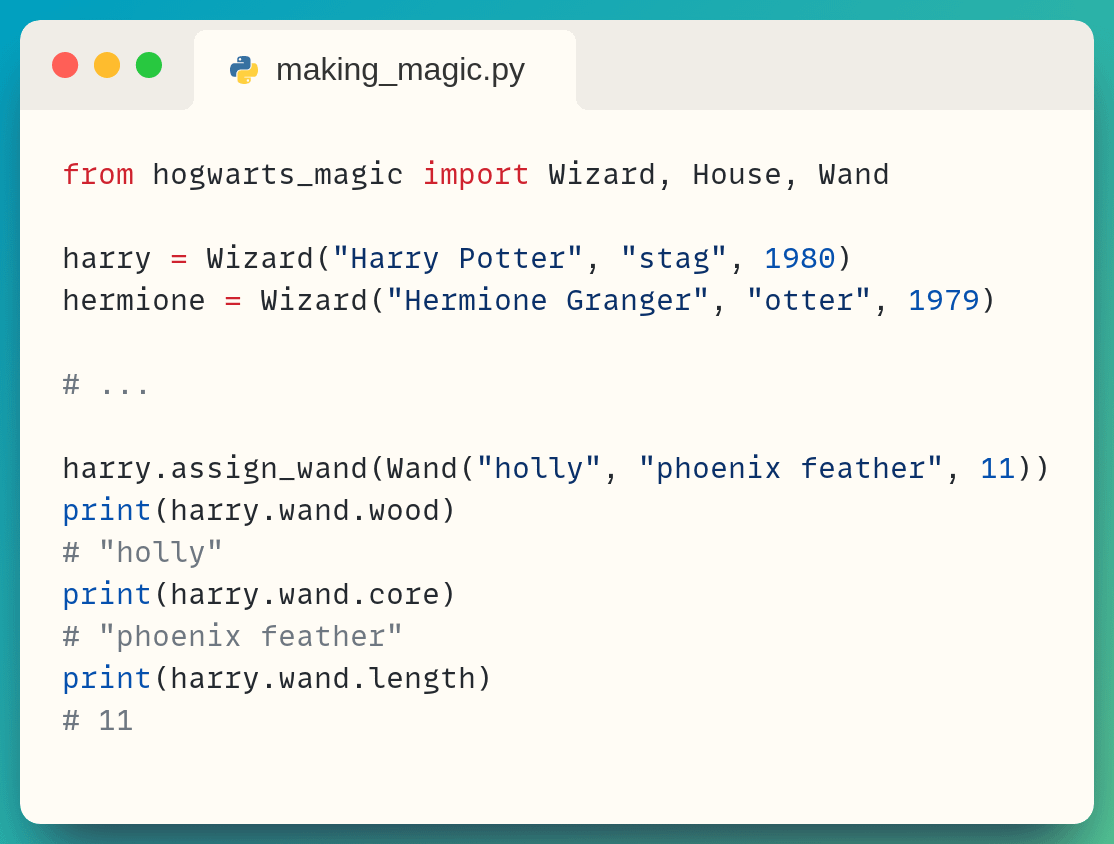Click the 'import' keyword
Screen dimensions: 1114x844
(475, 175)
